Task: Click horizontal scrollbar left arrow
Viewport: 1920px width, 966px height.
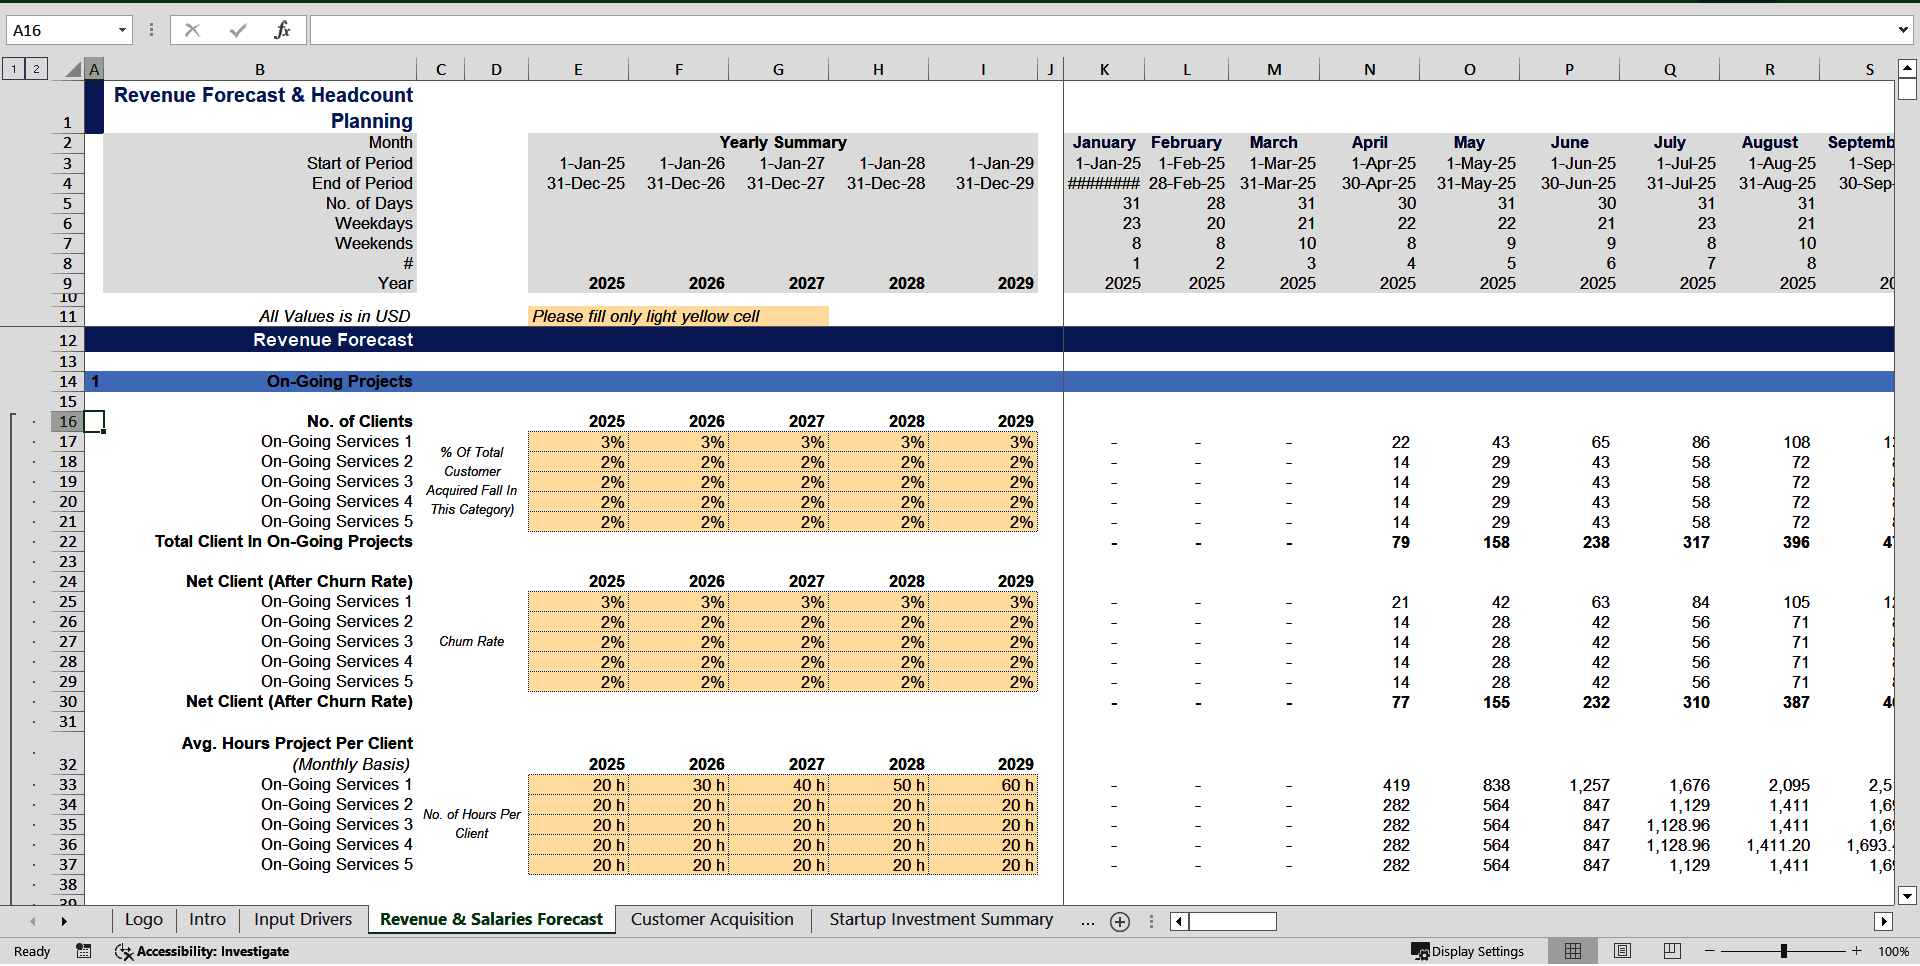Action: point(1179,921)
